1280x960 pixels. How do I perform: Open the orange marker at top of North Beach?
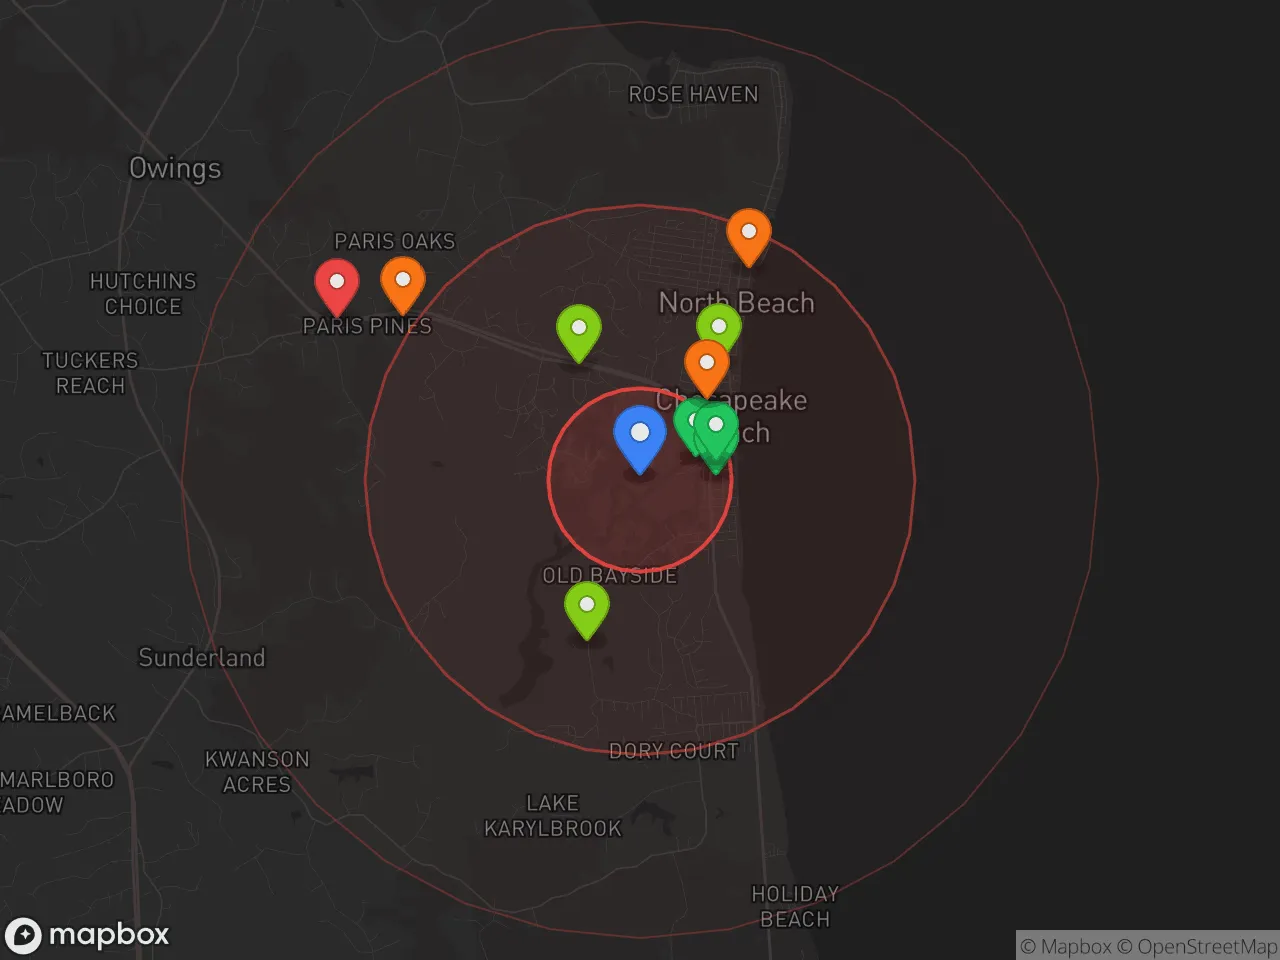pyautogui.click(x=748, y=234)
